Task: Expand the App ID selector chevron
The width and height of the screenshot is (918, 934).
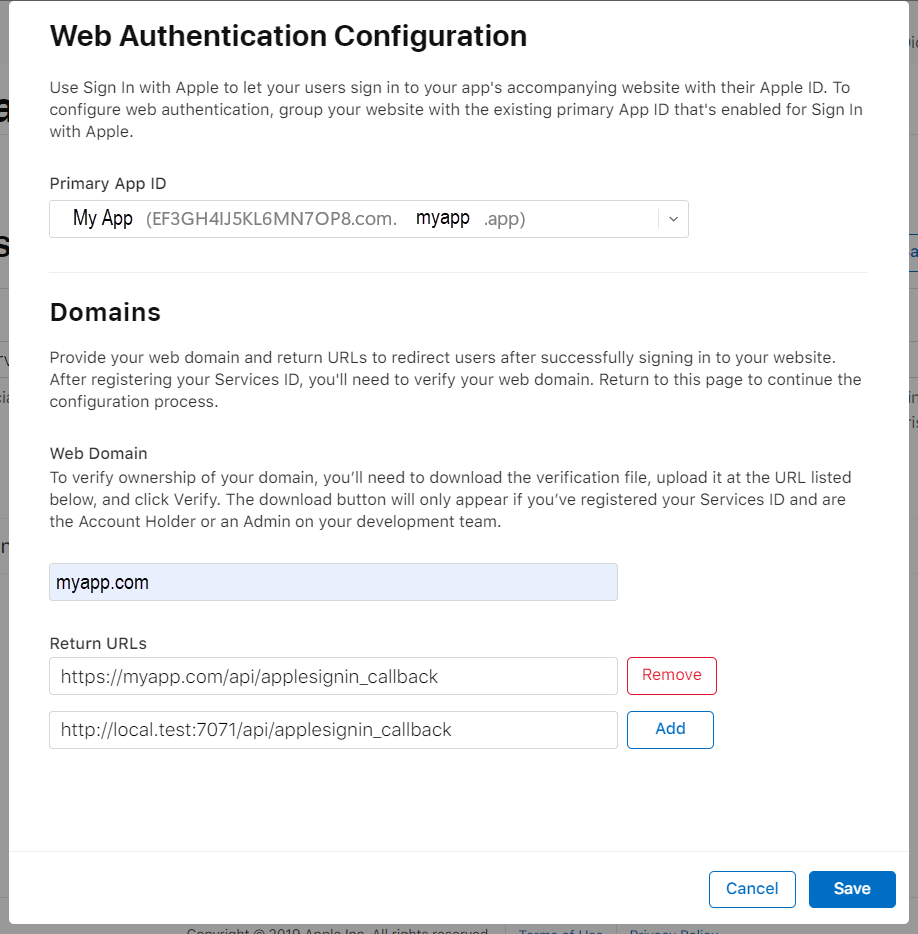Action: click(x=673, y=218)
